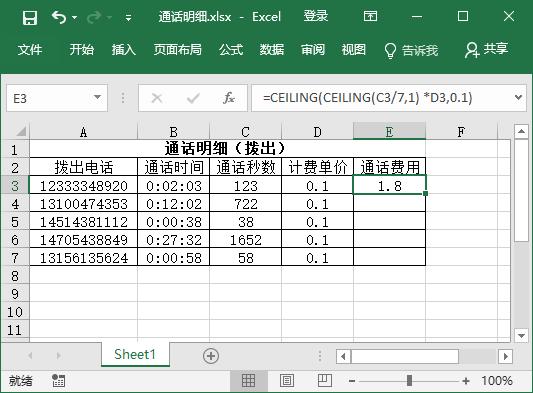The image size is (533, 393).
Task: Click the formula bar CEILING formula
Action: 368,98
